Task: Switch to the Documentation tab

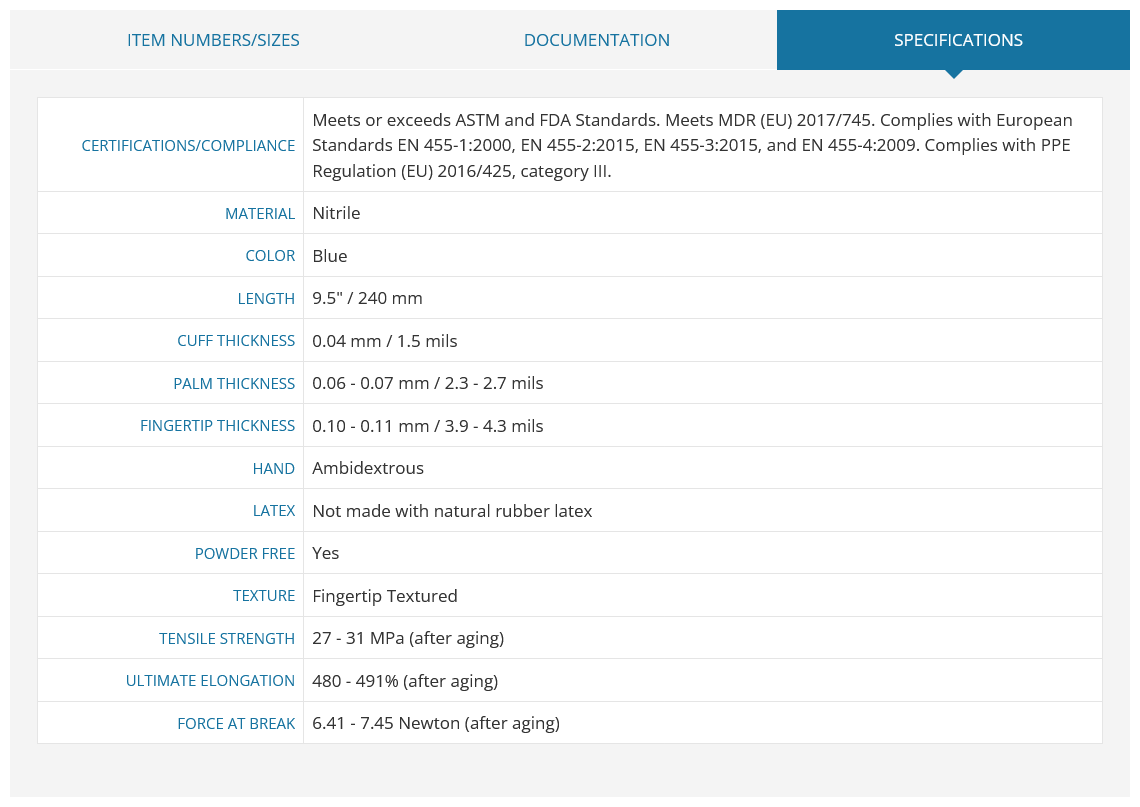Action: click(596, 40)
